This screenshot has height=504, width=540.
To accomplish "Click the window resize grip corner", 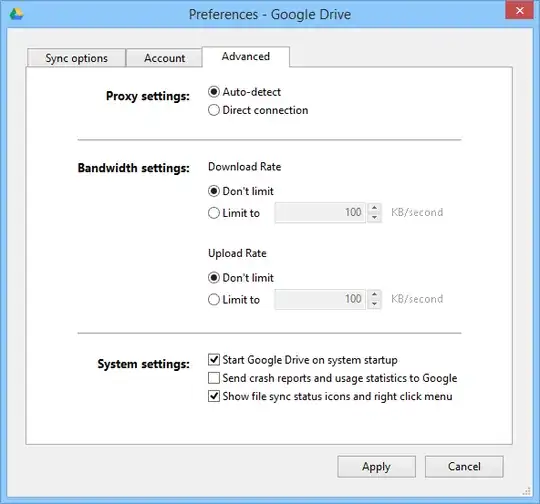I will click(x=527, y=491).
